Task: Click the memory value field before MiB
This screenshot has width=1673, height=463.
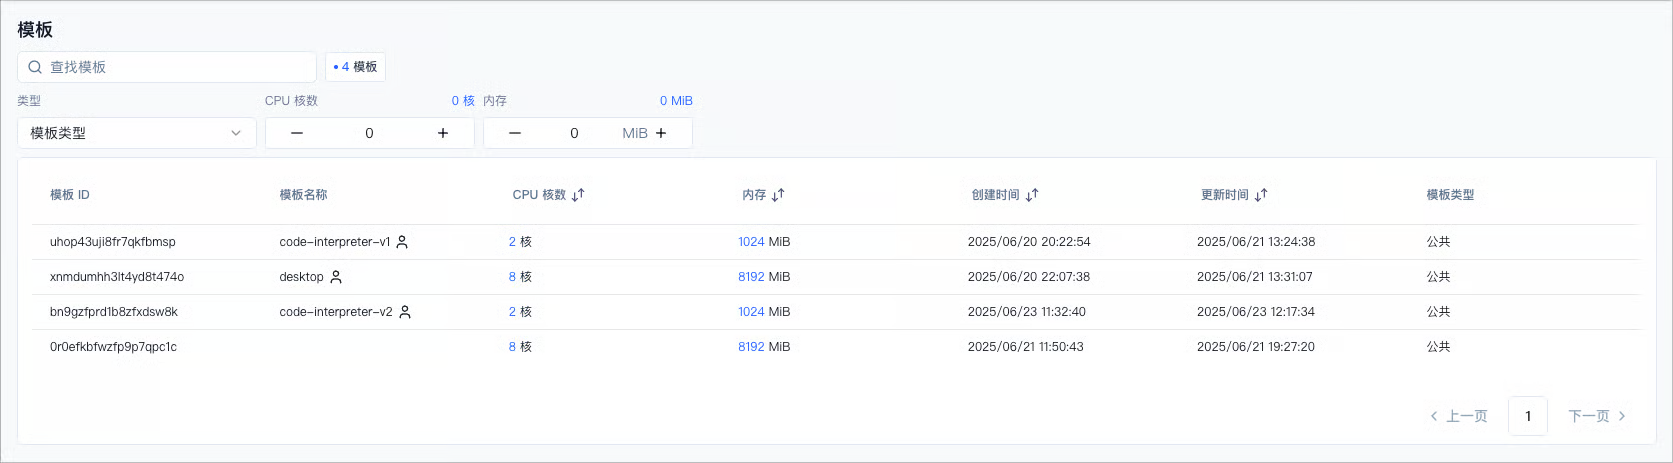Action: 574,133
